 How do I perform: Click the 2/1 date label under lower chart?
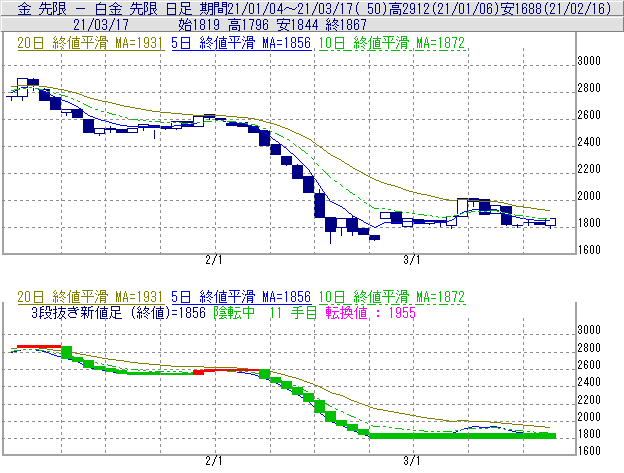[x=214, y=461]
